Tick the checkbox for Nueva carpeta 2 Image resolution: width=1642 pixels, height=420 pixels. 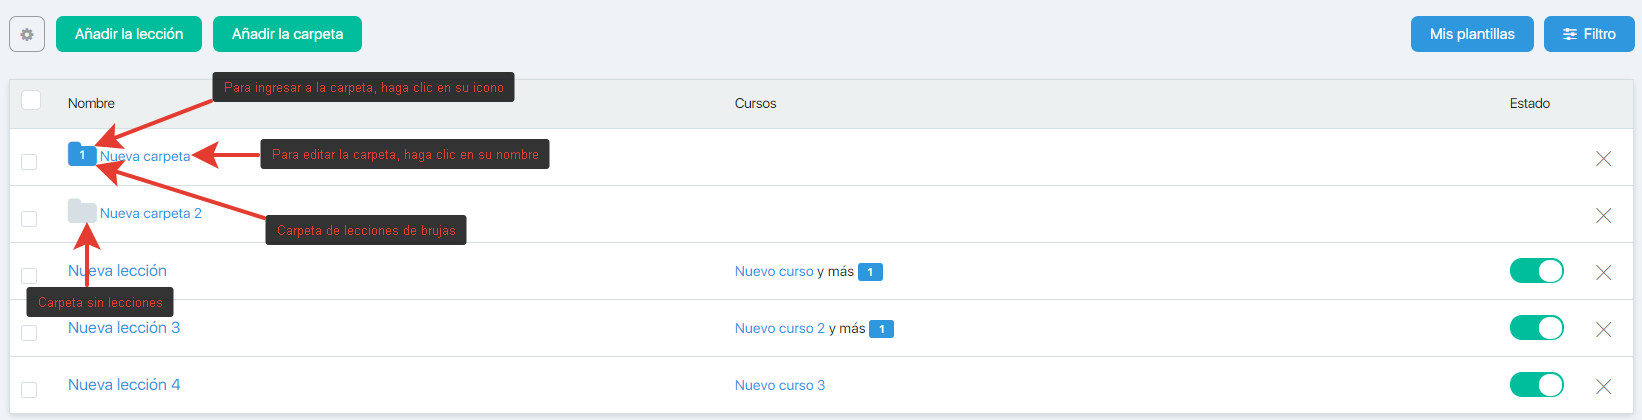tap(29, 218)
